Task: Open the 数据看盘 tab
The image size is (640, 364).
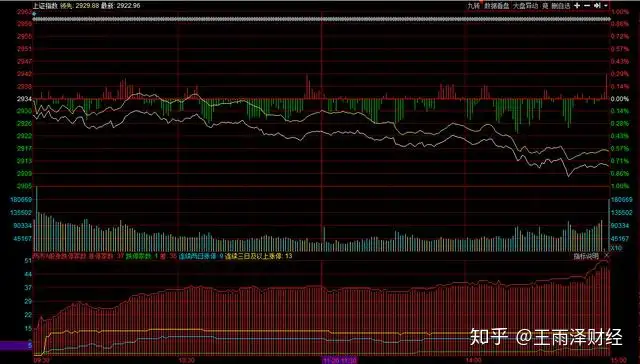Action: pos(497,6)
